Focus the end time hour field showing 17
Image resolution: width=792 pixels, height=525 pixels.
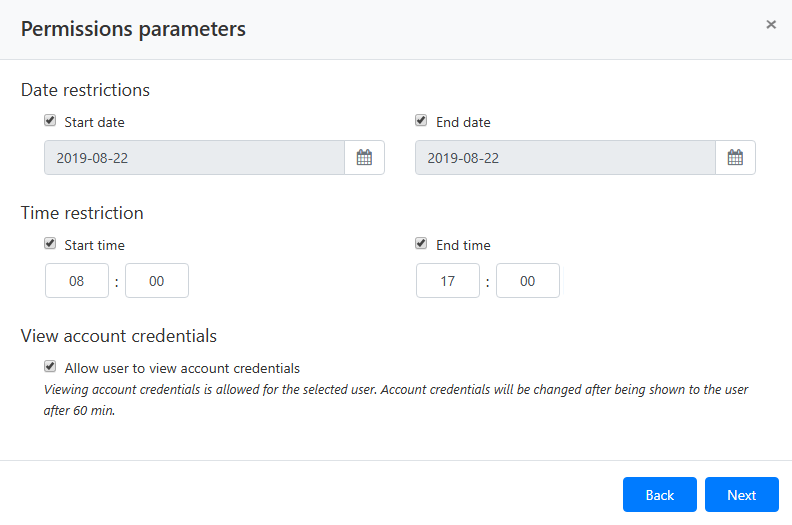pos(448,281)
